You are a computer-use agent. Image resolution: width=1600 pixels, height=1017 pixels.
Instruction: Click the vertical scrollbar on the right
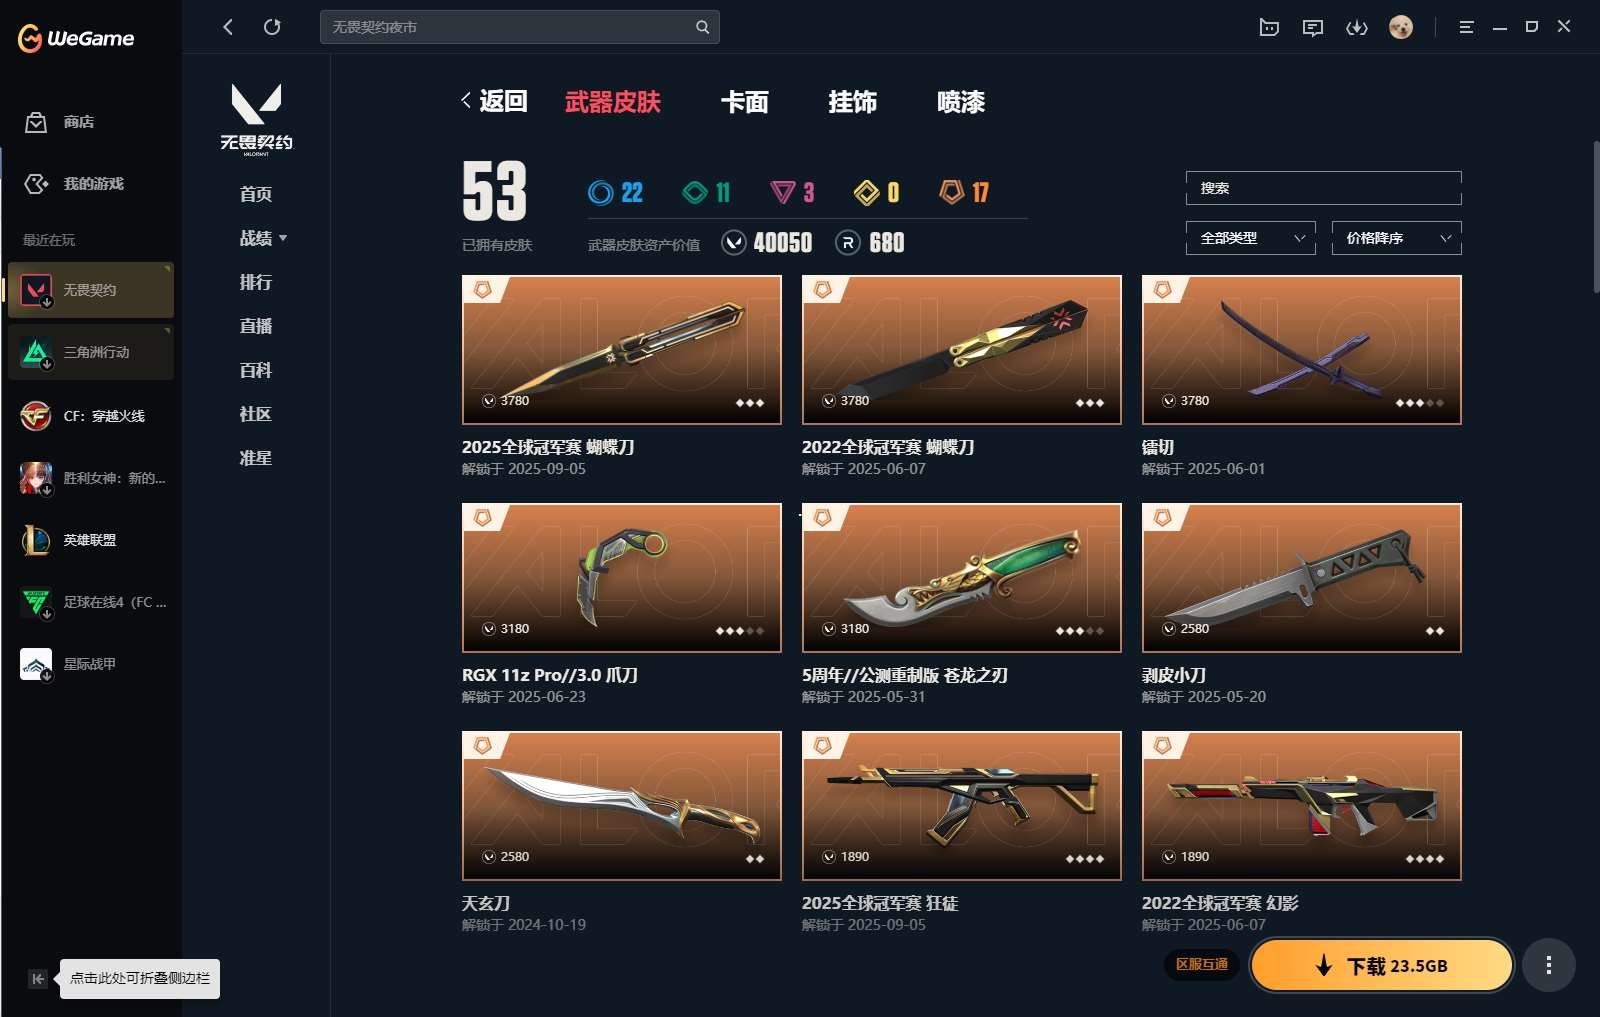pyautogui.click(x=1596, y=217)
